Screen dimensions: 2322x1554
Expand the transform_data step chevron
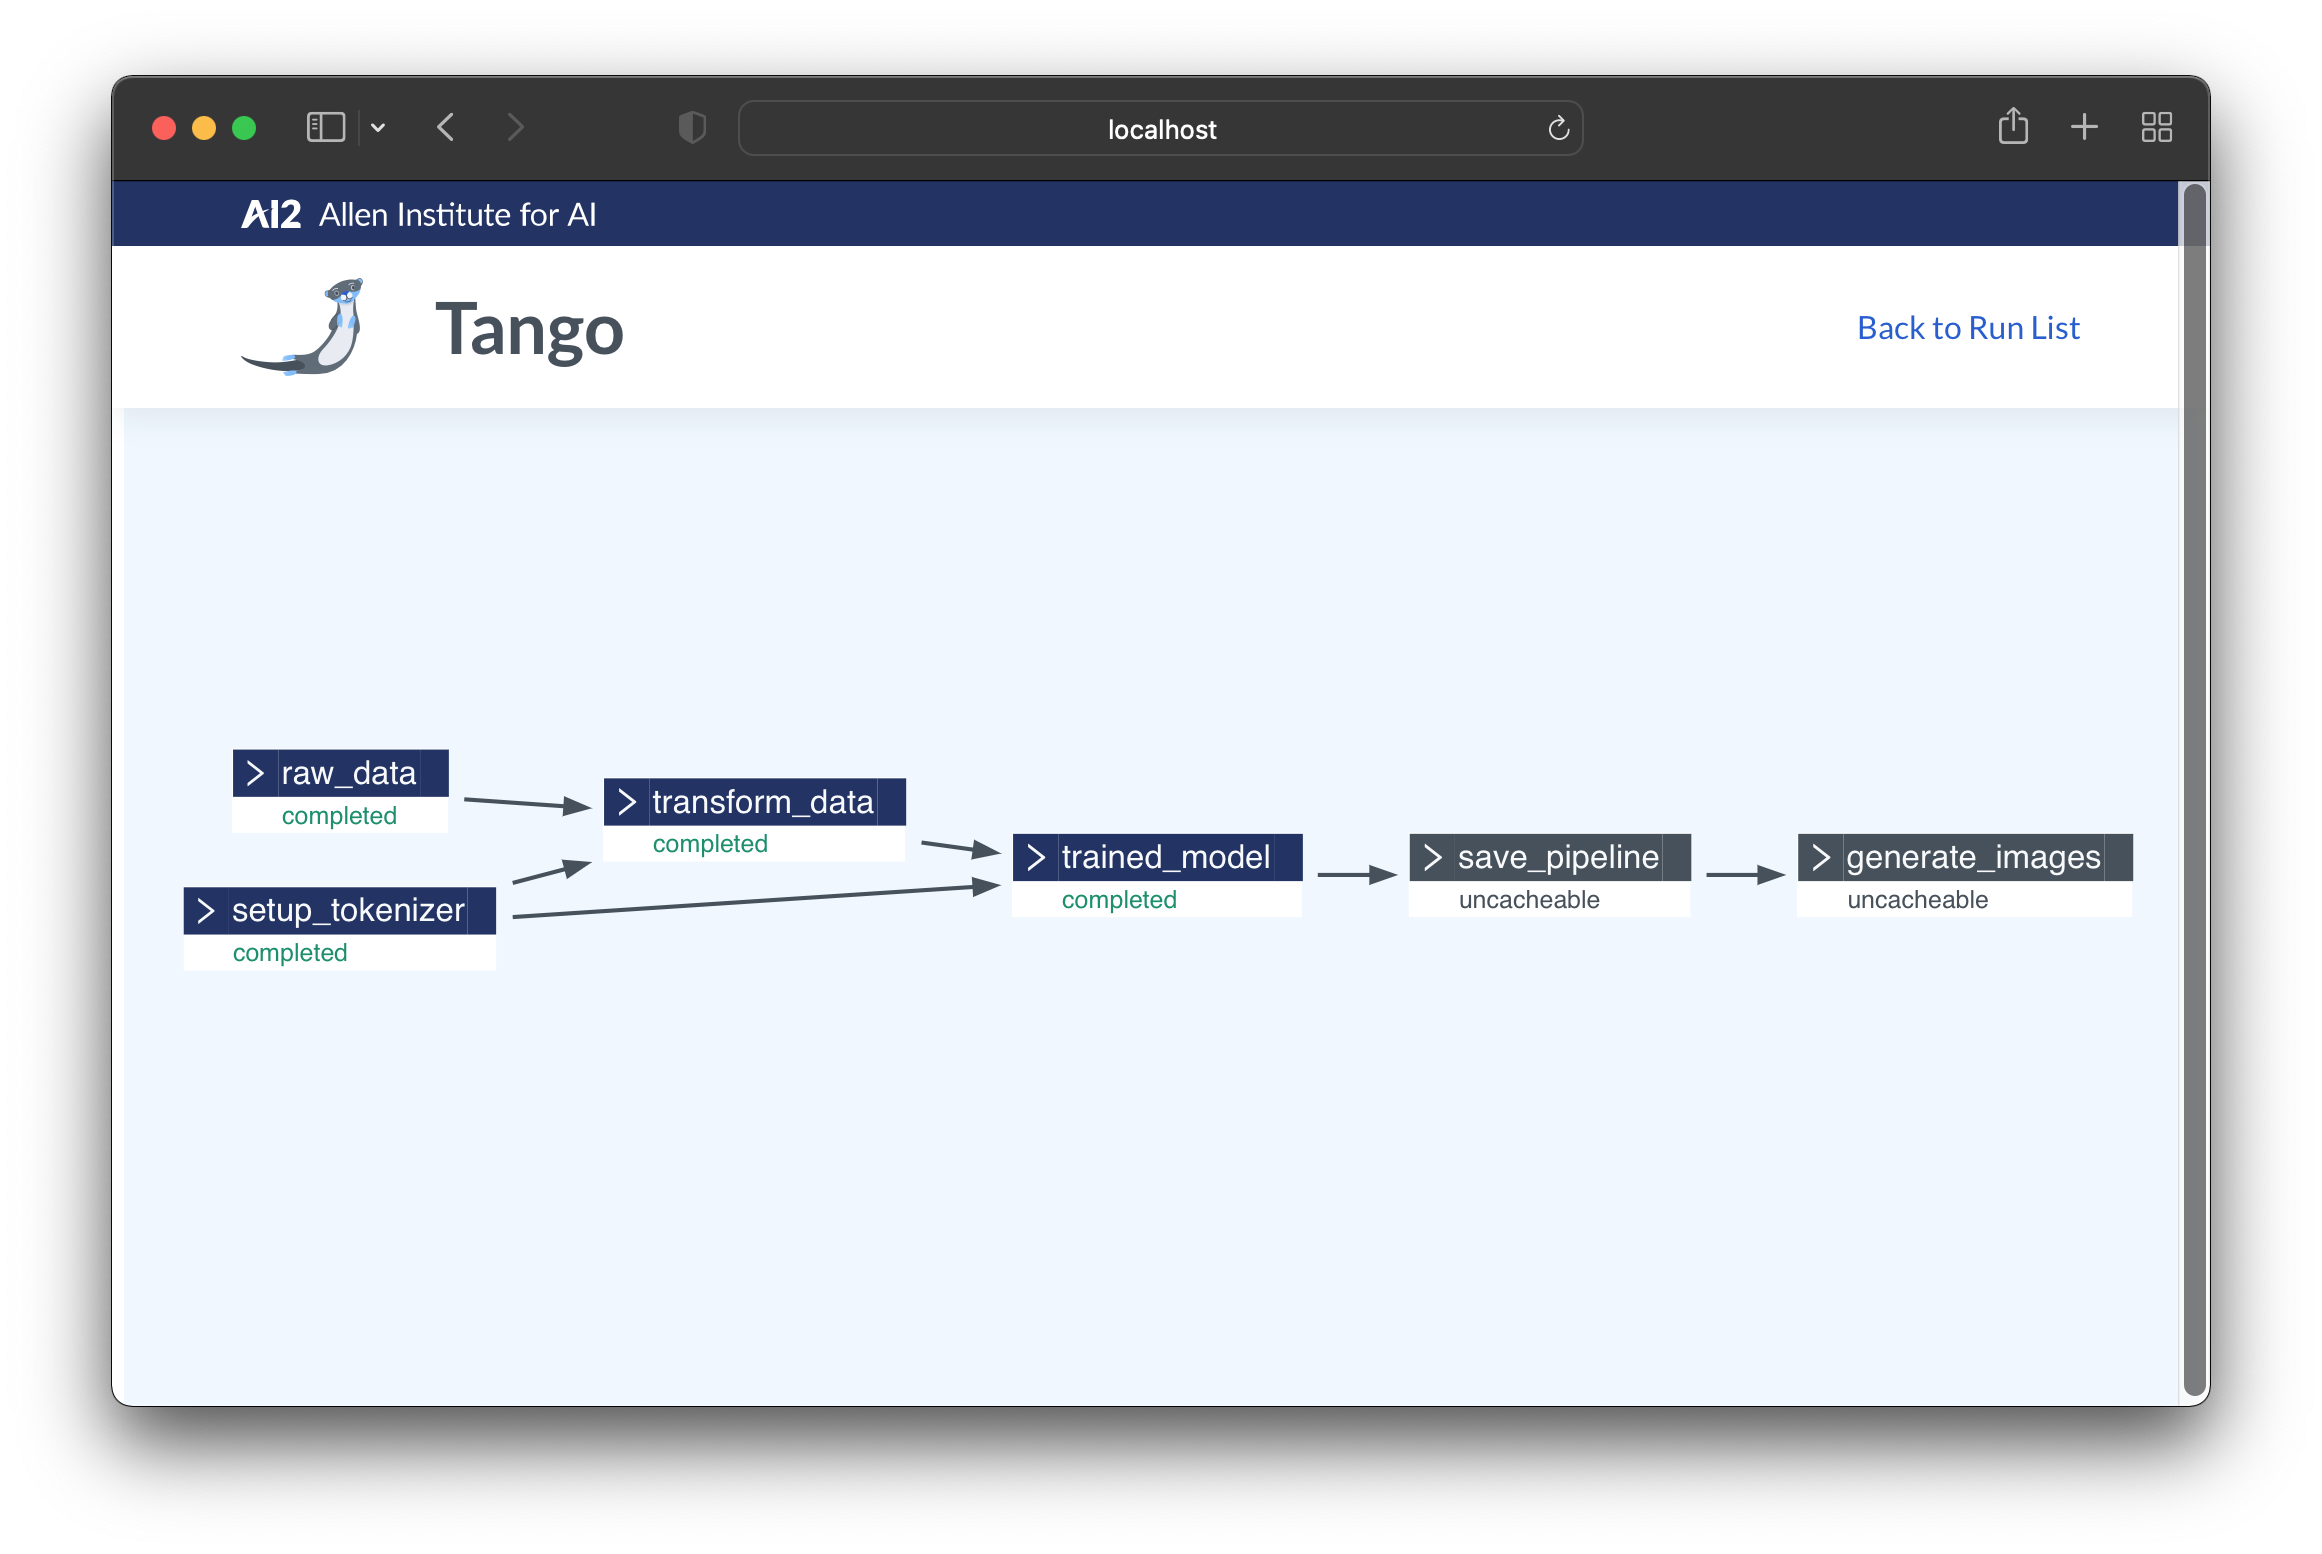pyautogui.click(x=627, y=802)
